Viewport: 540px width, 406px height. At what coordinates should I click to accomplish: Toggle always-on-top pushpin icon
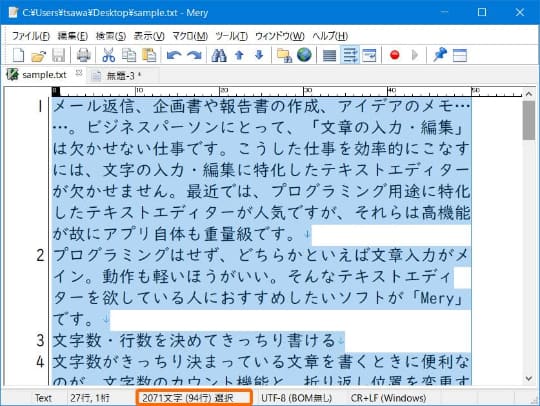440,55
